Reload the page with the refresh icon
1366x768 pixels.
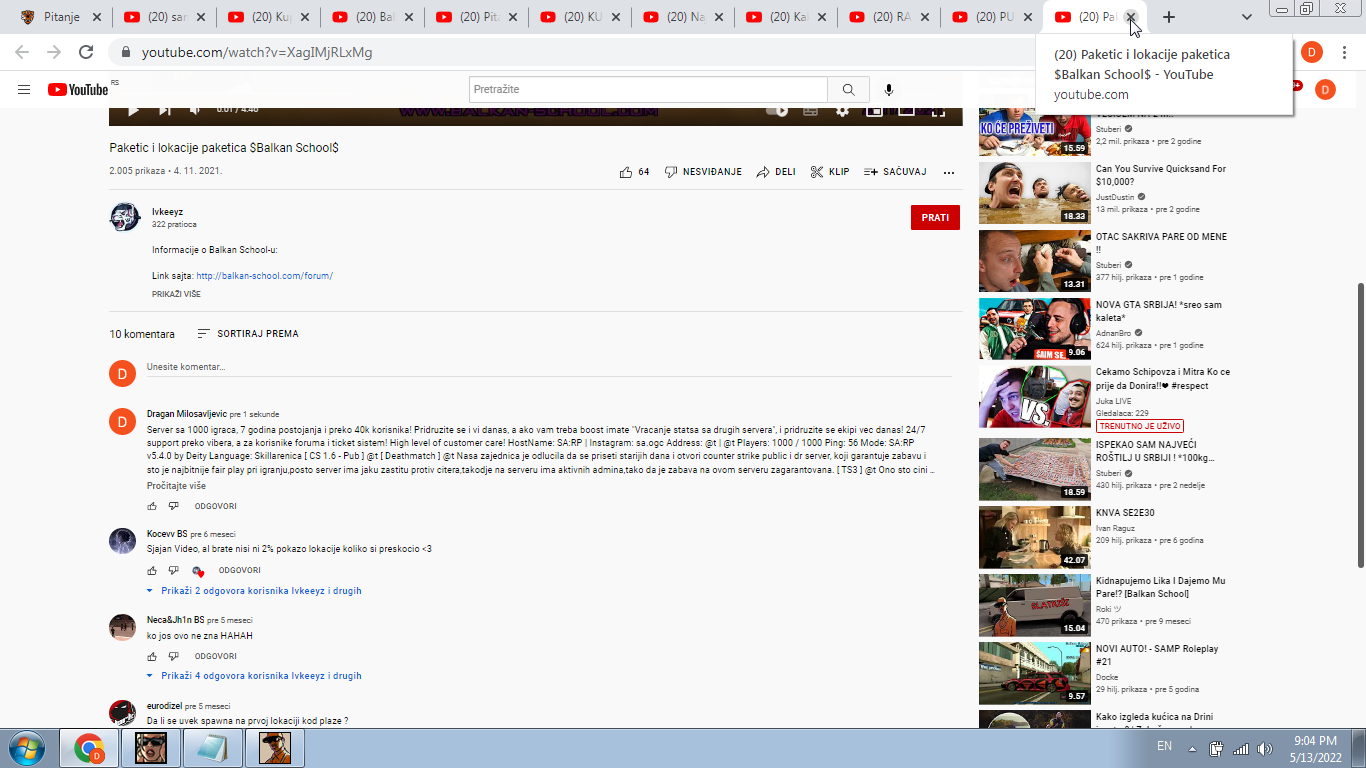click(86, 52)
